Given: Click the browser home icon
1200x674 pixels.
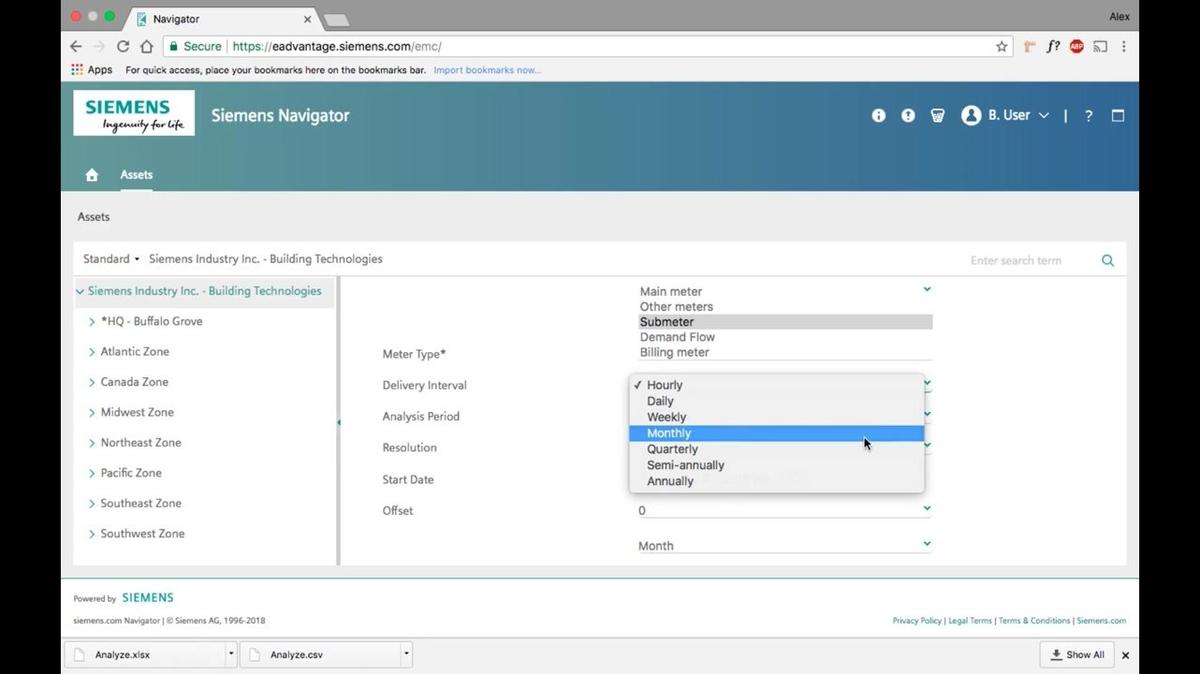Looking at the screenshot, I should pyautogui.click(x=146, y=46).
